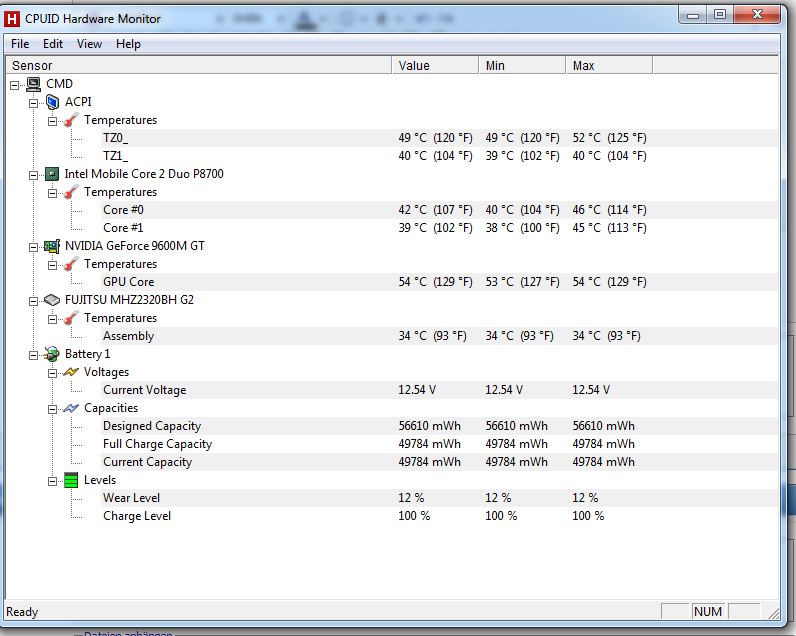The image size is (796, 636).
Task: Click the Capacities graph icon
Action: click(x=71, y=408)
